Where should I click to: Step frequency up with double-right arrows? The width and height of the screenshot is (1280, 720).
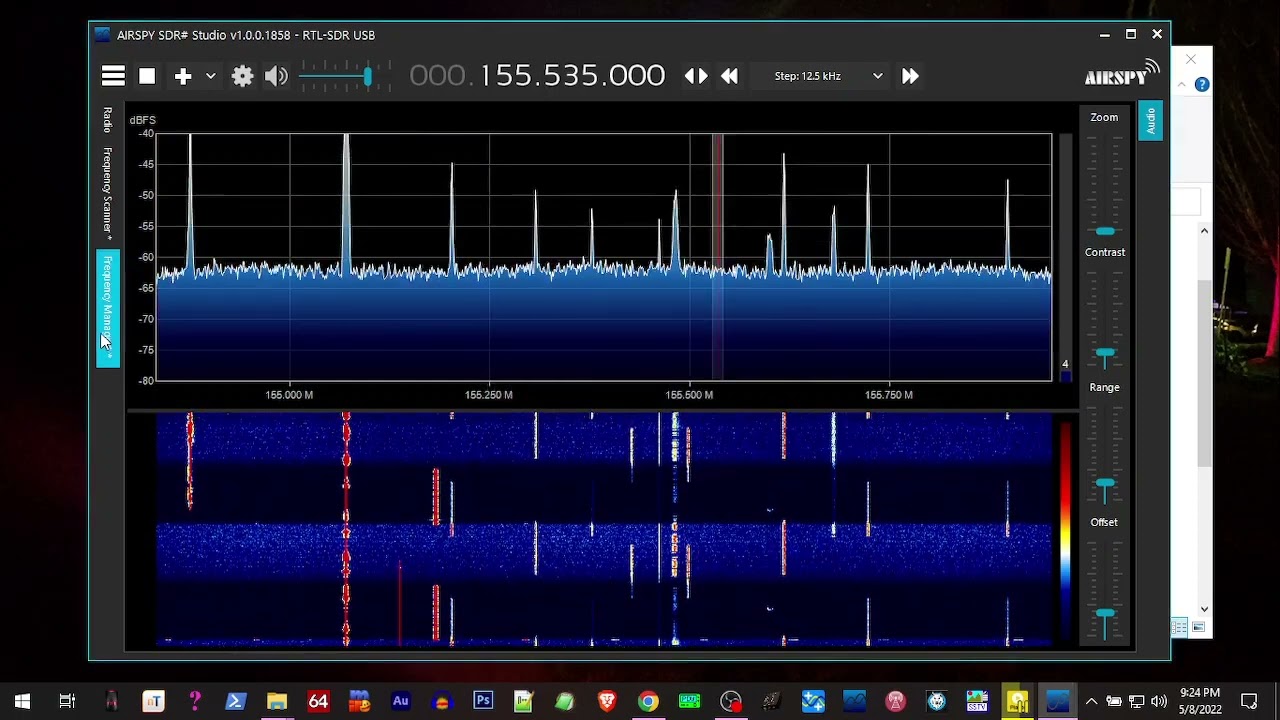(910, 76)
